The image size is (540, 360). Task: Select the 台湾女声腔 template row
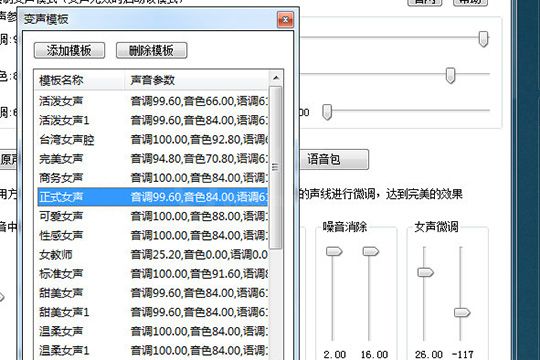pyautogui.click(x=152, y=140)
